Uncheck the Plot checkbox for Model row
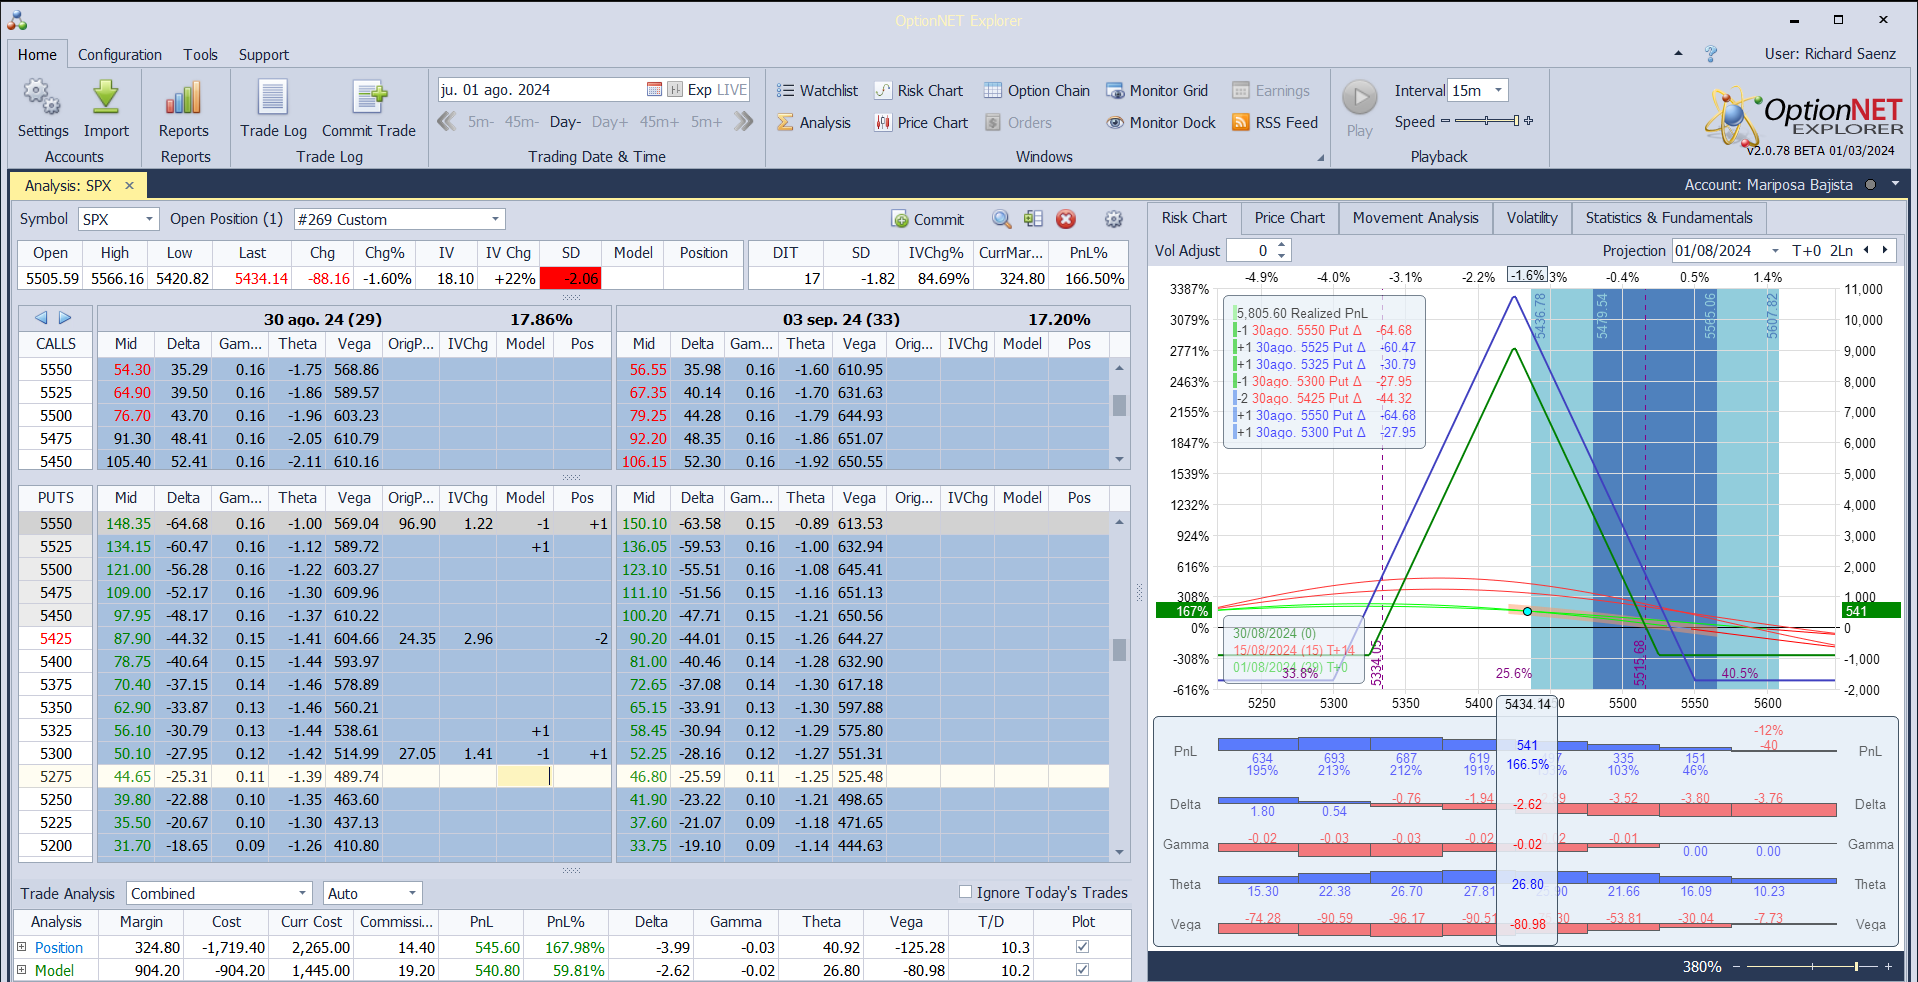Viewport: 1918px width, 982px height. [1082, 970]
